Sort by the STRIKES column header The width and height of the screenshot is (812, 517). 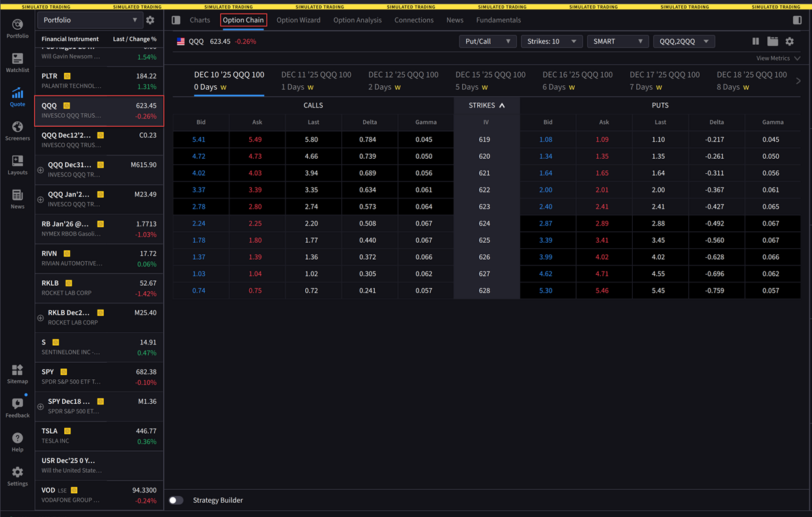coord(486,105)
